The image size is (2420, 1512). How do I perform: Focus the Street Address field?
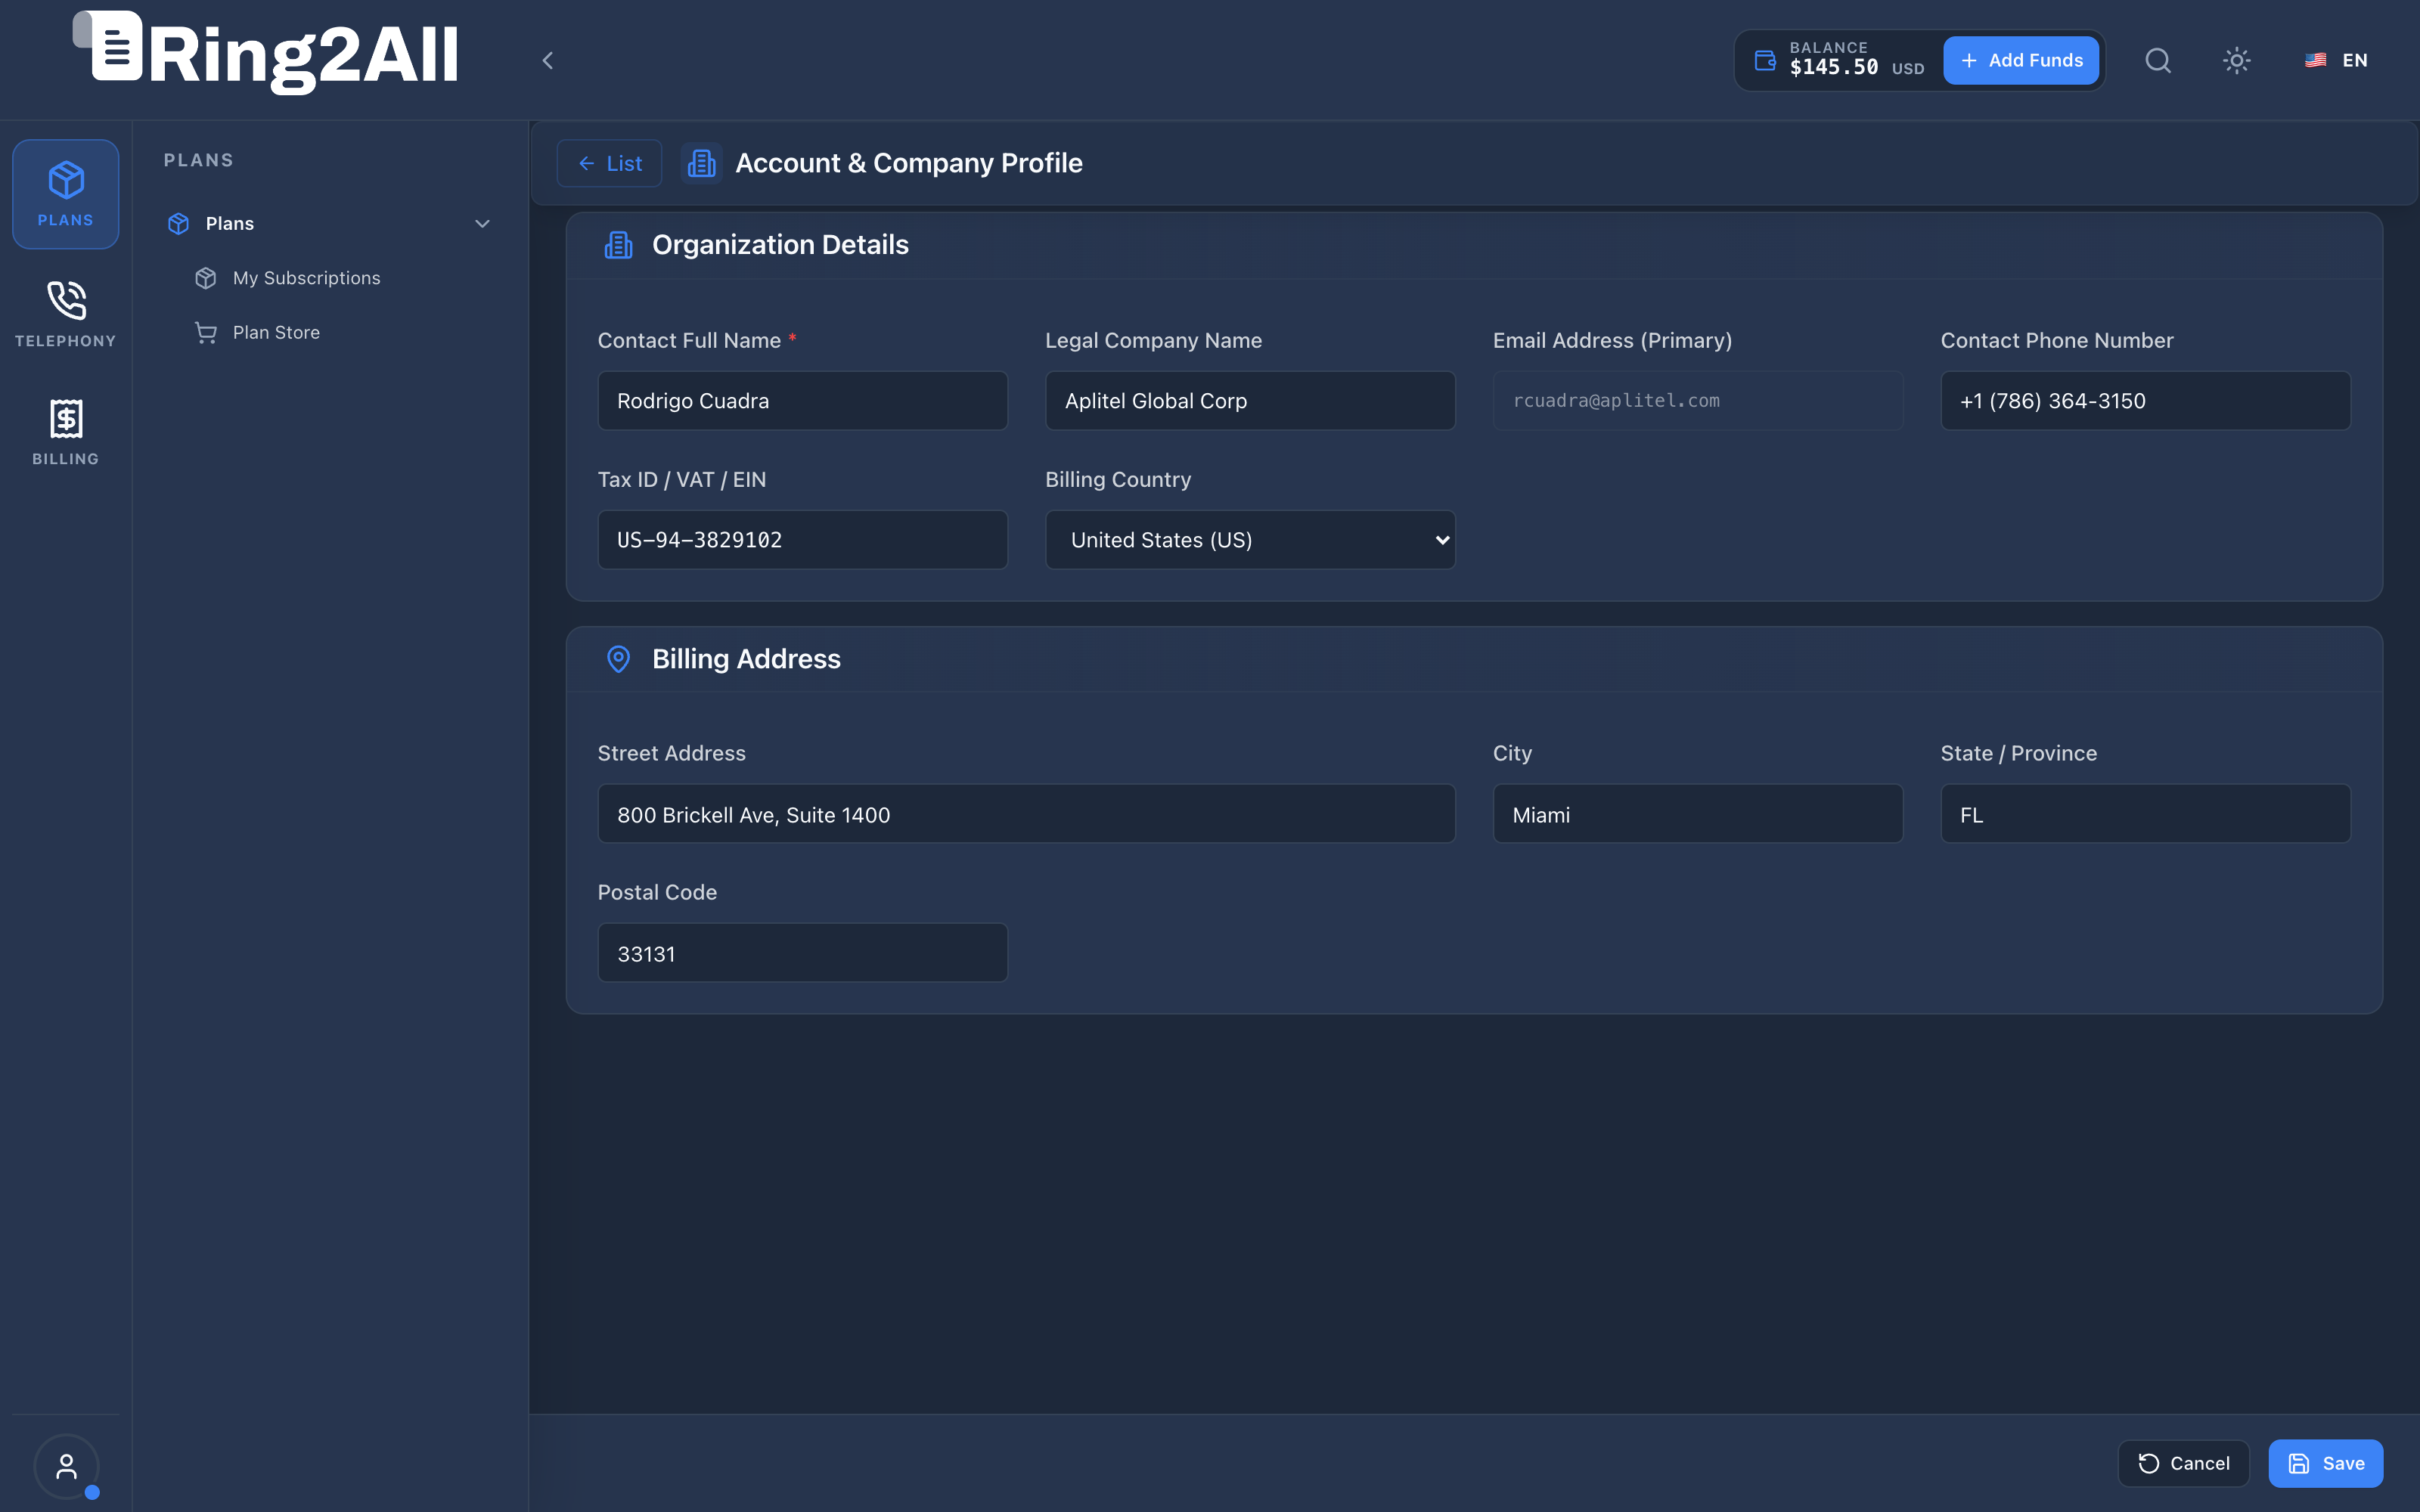(x=1026, y=814)
